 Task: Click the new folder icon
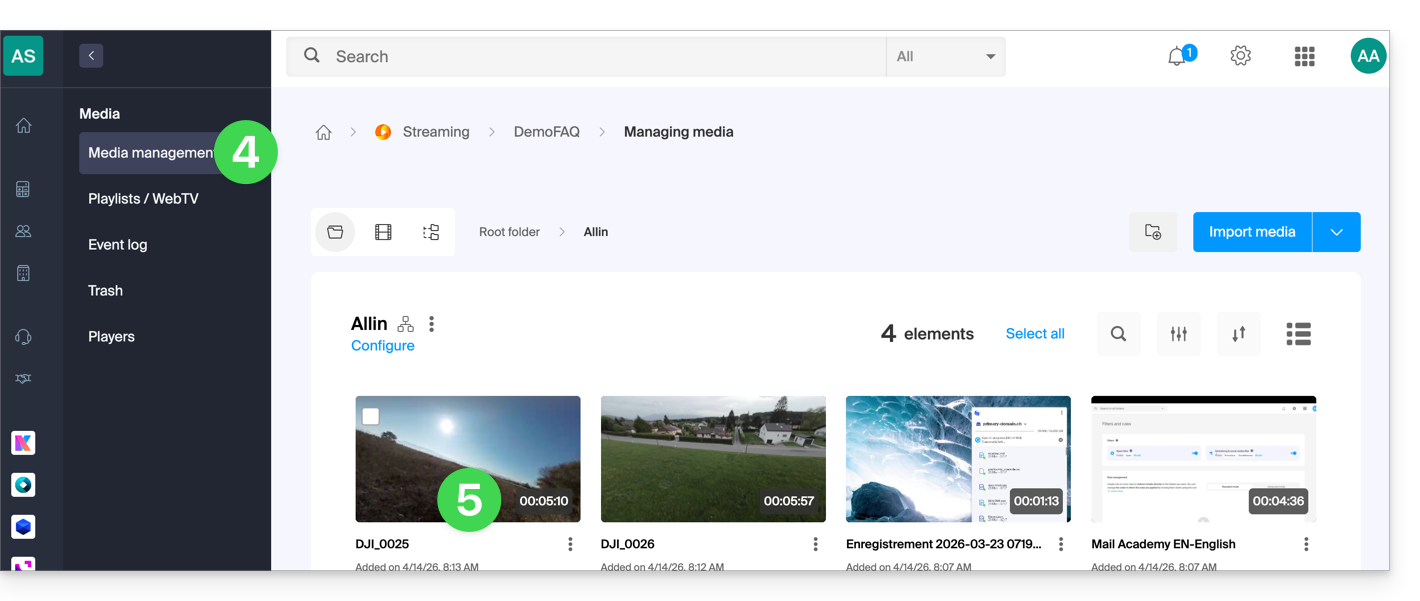[1153, 232]
